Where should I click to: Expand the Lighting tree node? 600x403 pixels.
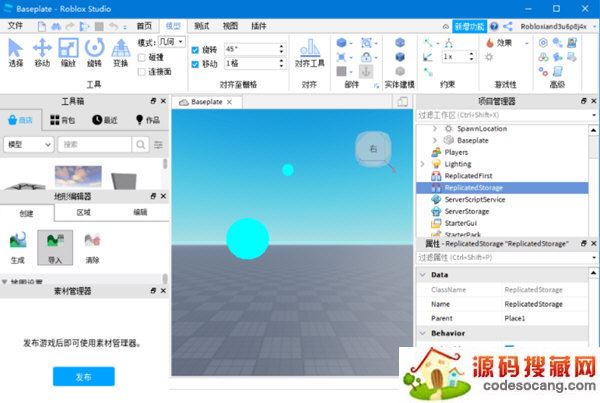pos(422,164)
